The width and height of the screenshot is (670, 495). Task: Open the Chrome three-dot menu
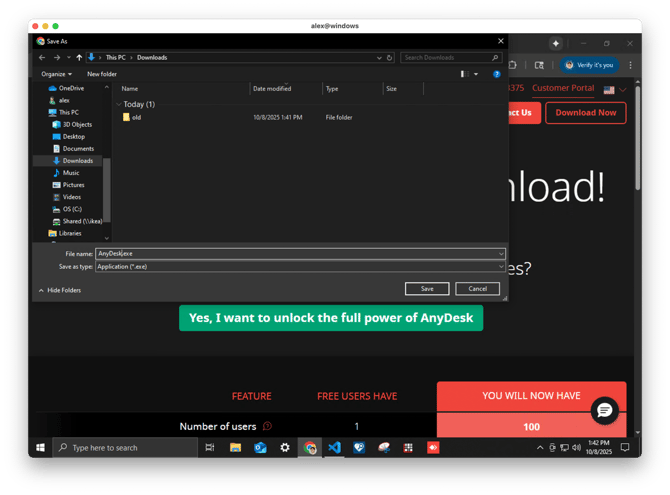coord(630,65)
